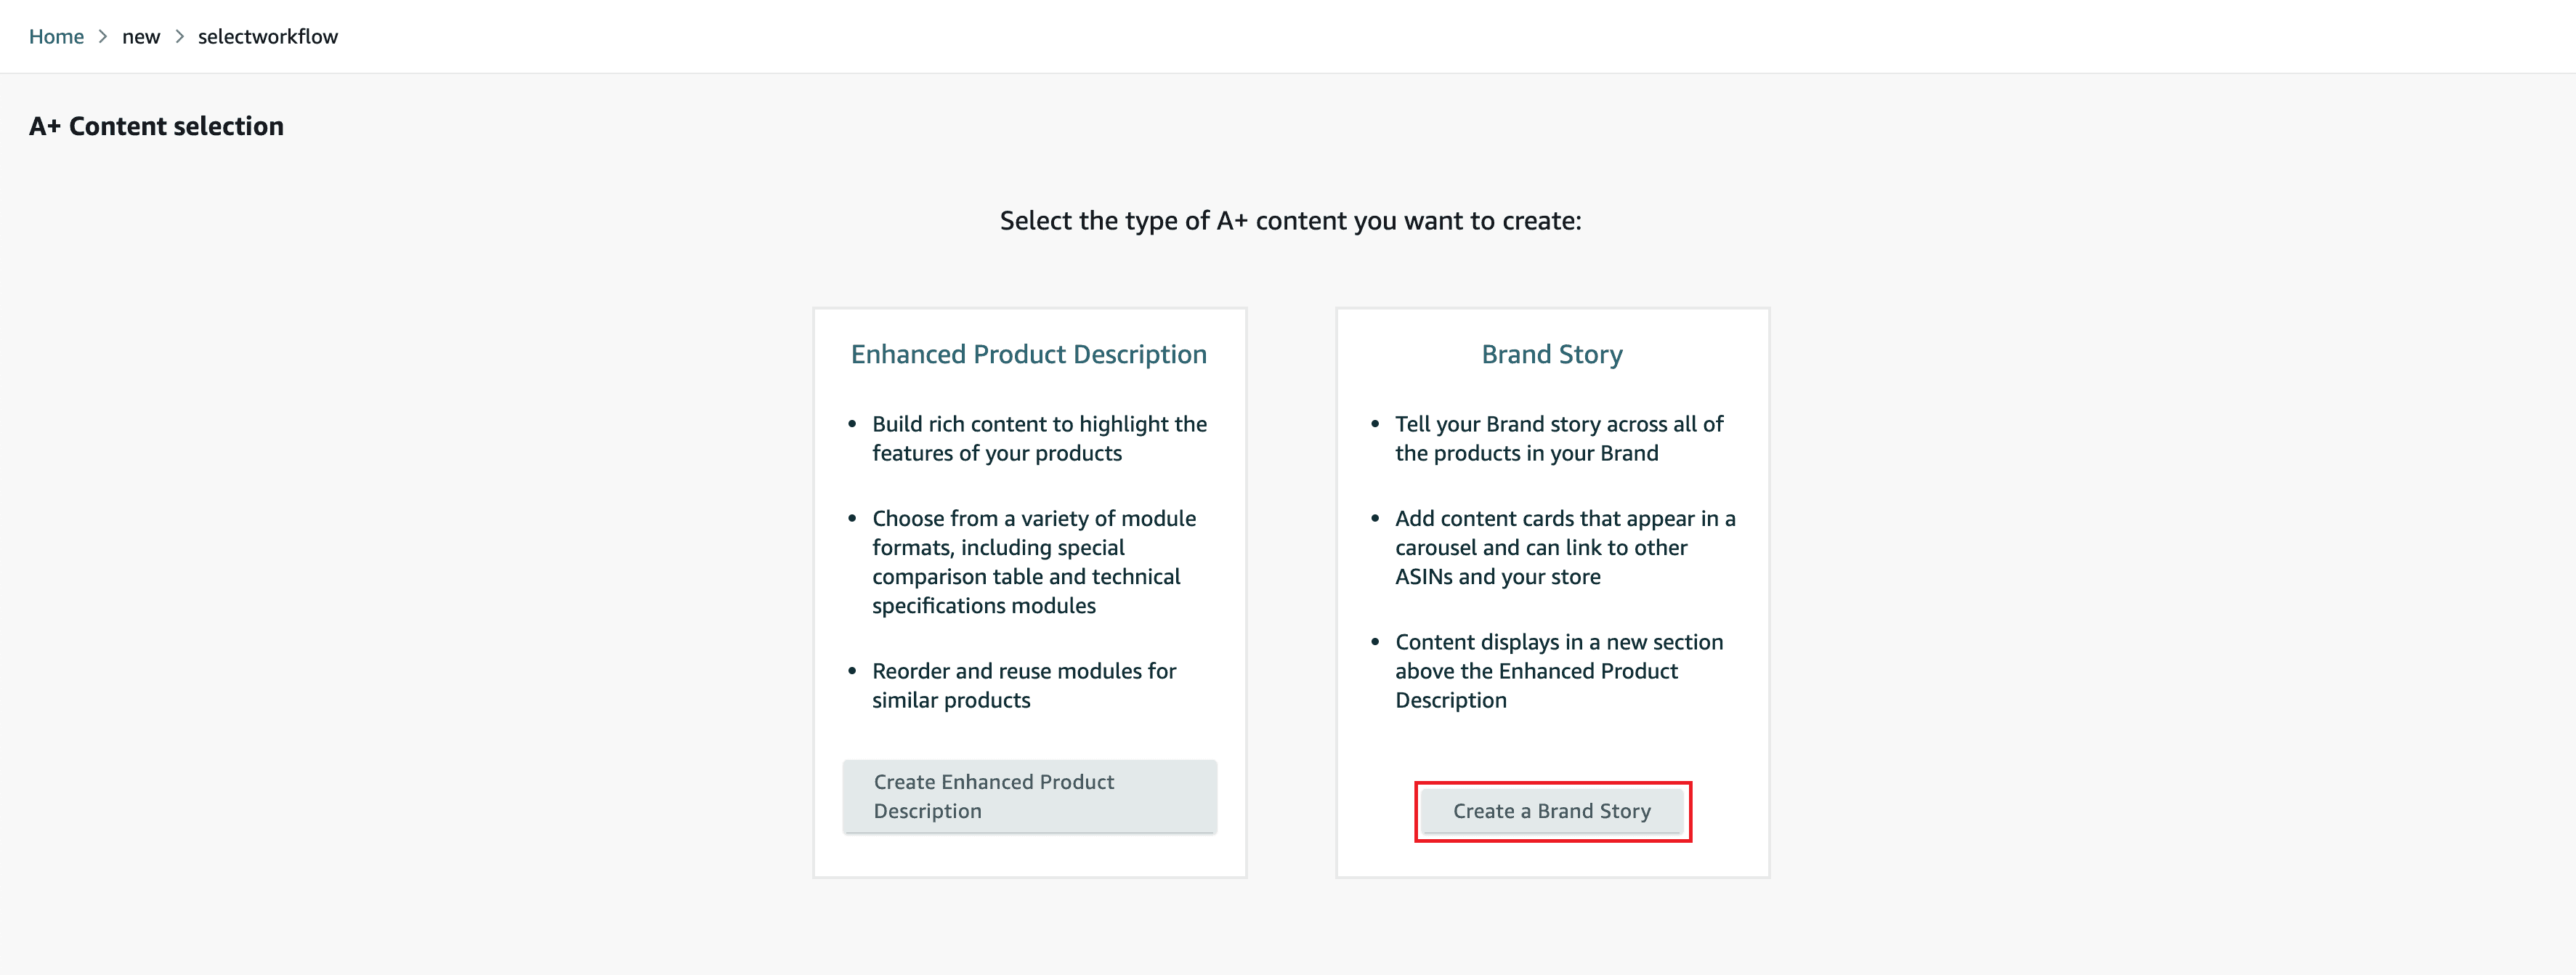
Task: Click the chevron before selectworkflow breadcrumb
Action: pos(180,37)
